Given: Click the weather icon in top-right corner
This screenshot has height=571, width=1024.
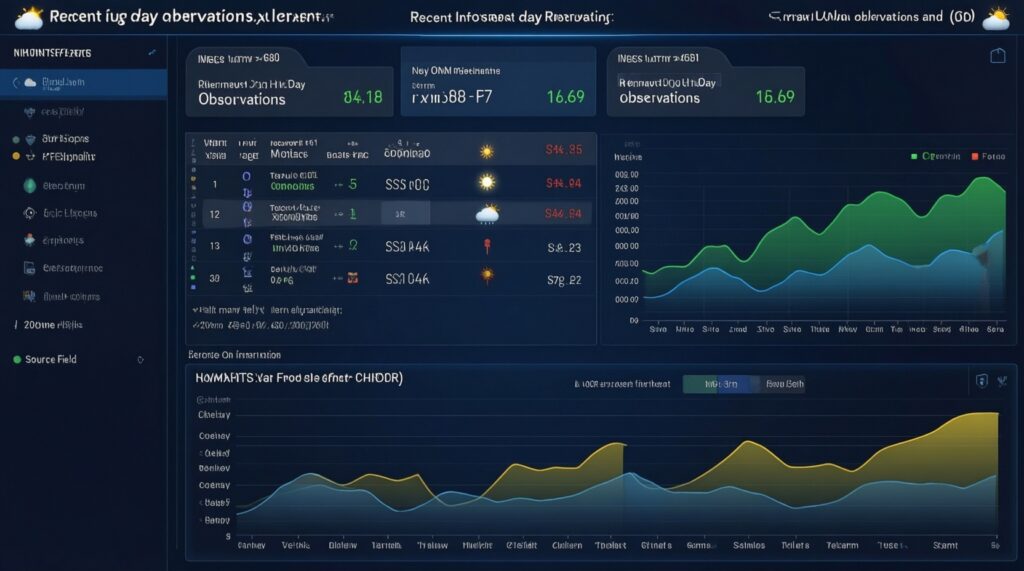Looking at the screenshot, I should tap(995, 17).
